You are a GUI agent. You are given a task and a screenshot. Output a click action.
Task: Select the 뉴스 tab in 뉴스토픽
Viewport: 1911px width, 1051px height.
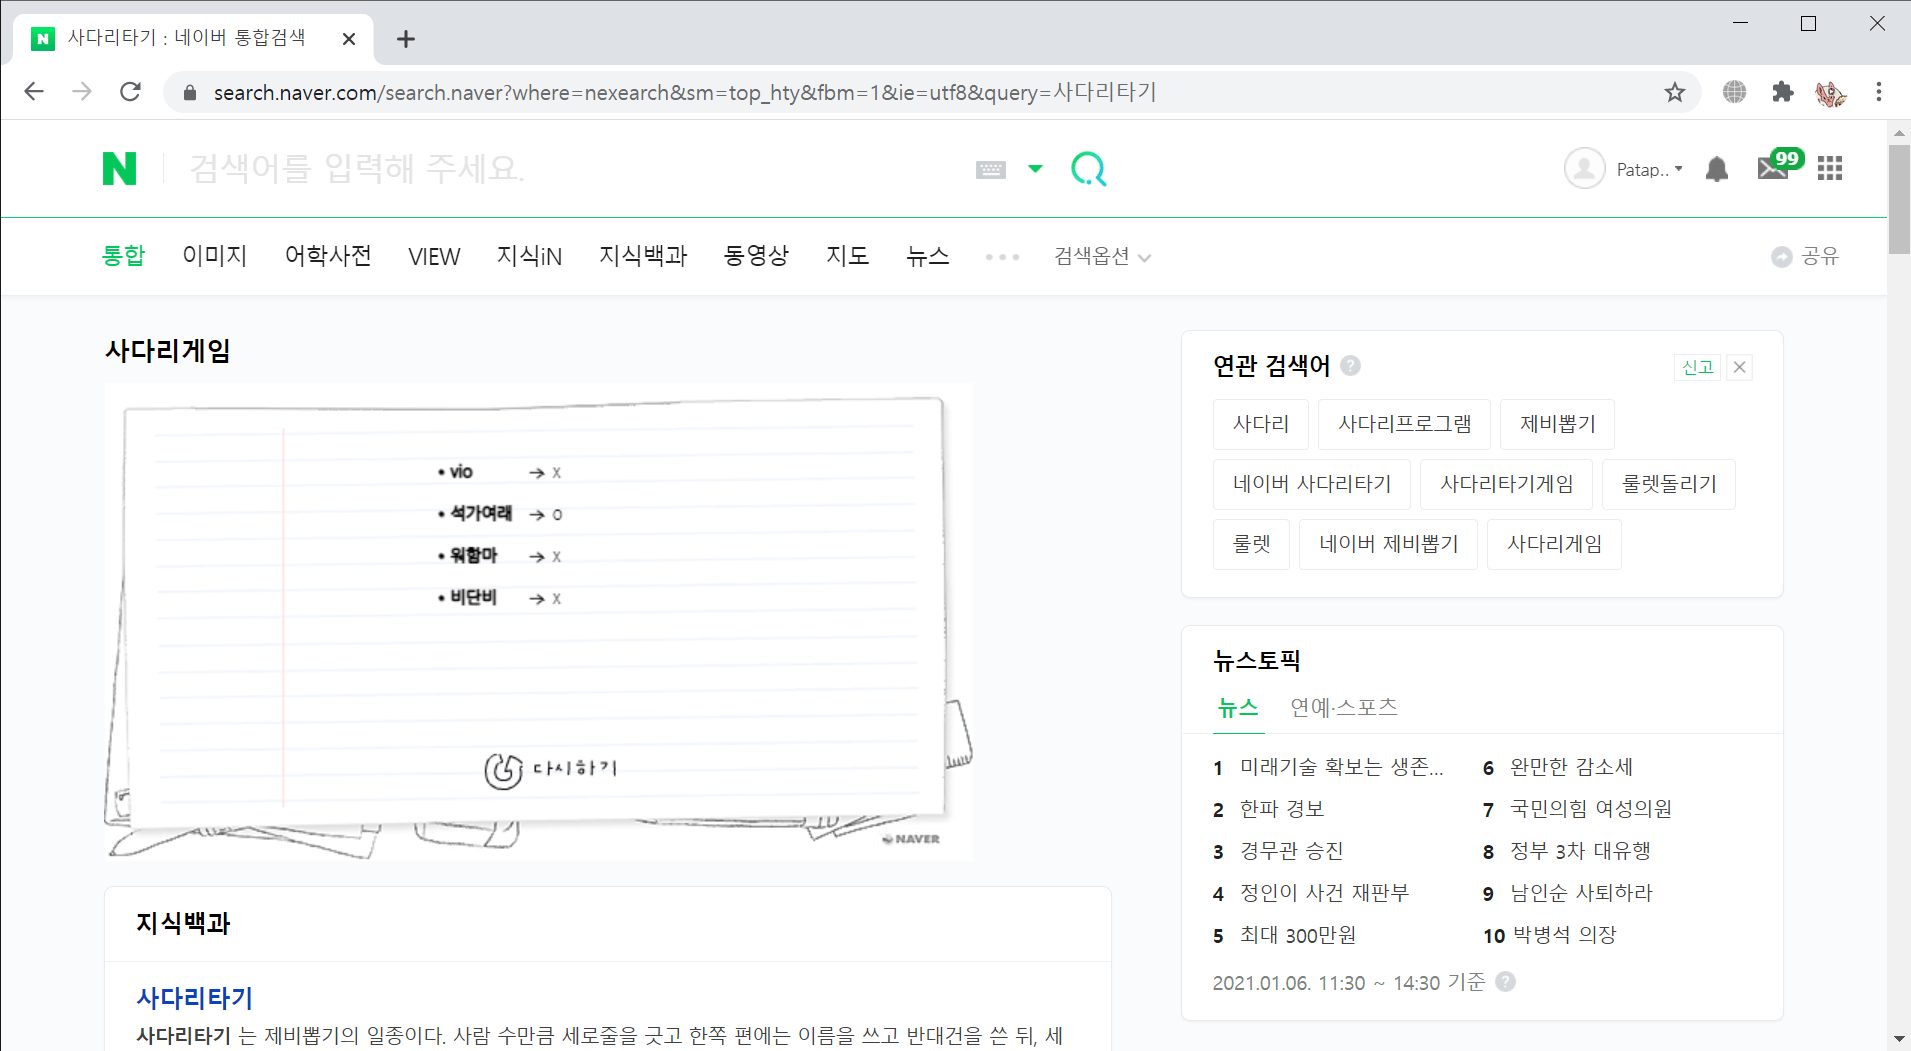click(1238, 708)
